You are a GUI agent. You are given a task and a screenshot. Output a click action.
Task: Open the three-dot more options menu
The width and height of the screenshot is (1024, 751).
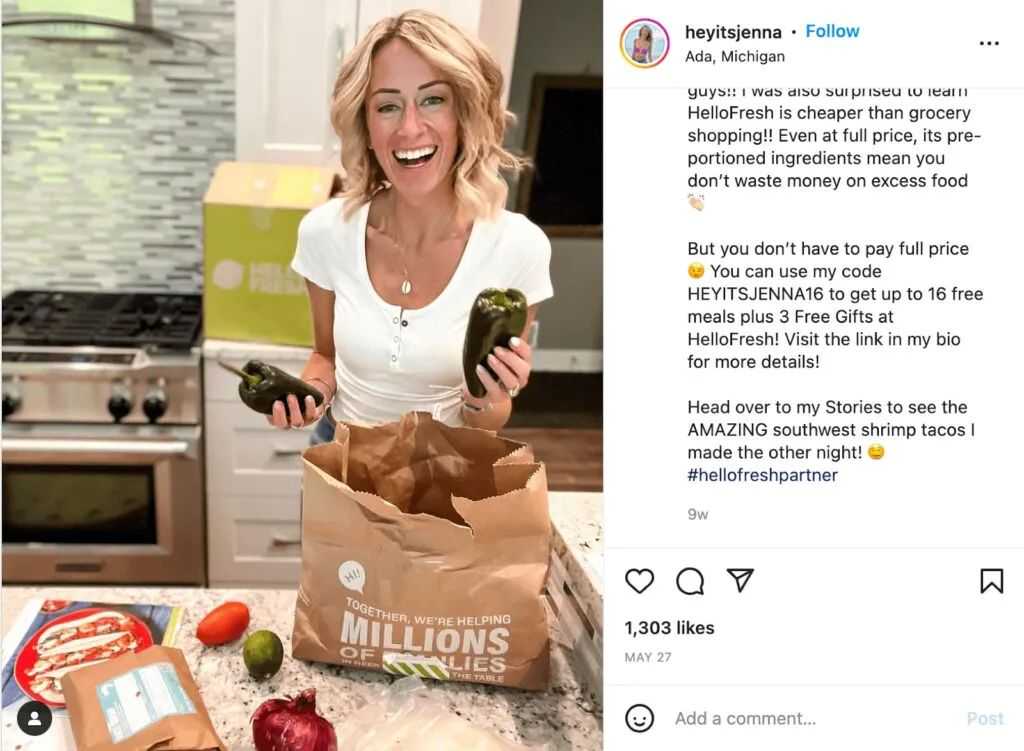tap(989, 43)
